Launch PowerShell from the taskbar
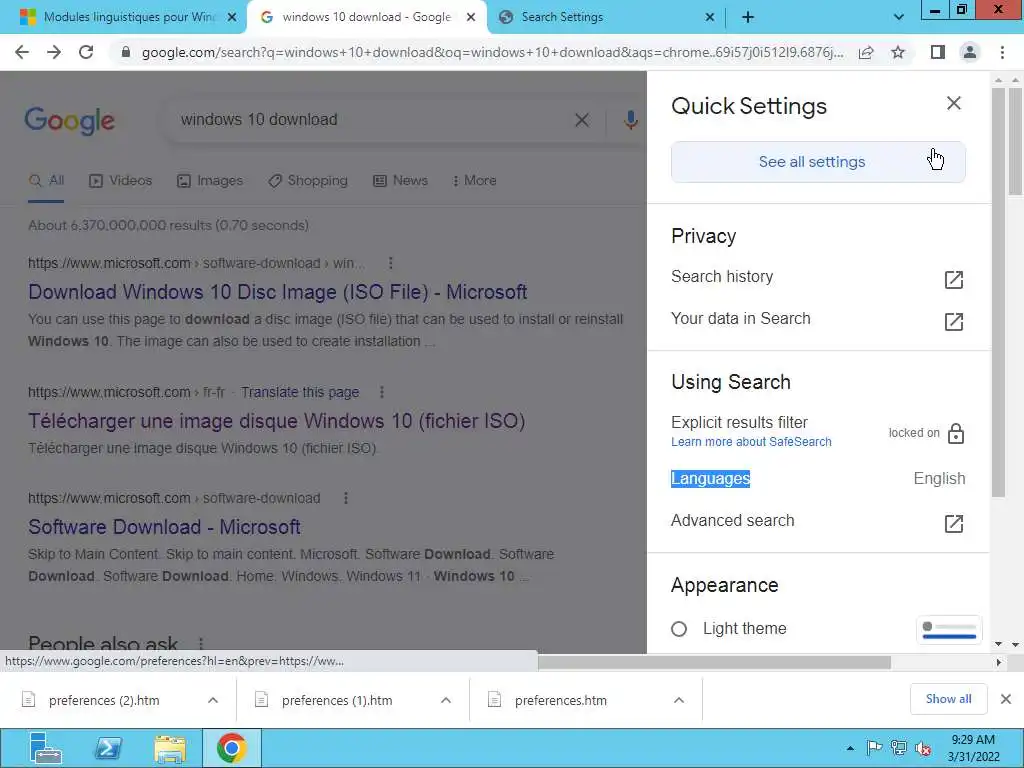 pyautogui.click(x=108, y=748)
